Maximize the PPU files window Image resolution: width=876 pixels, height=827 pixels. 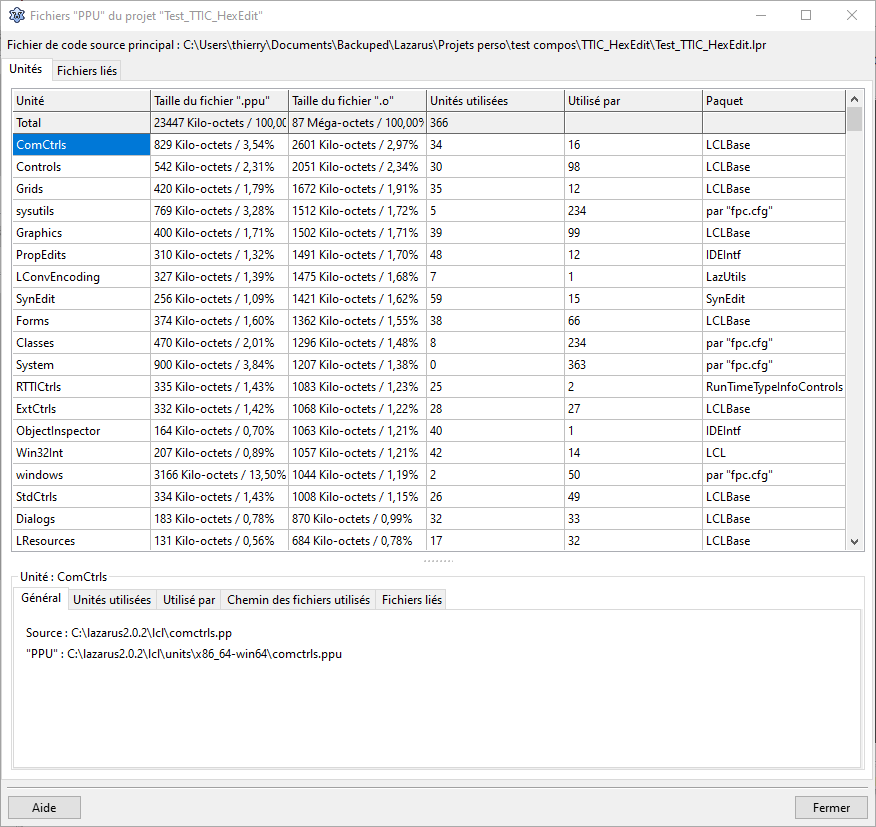pyautogui.click(x=806, y=16)
